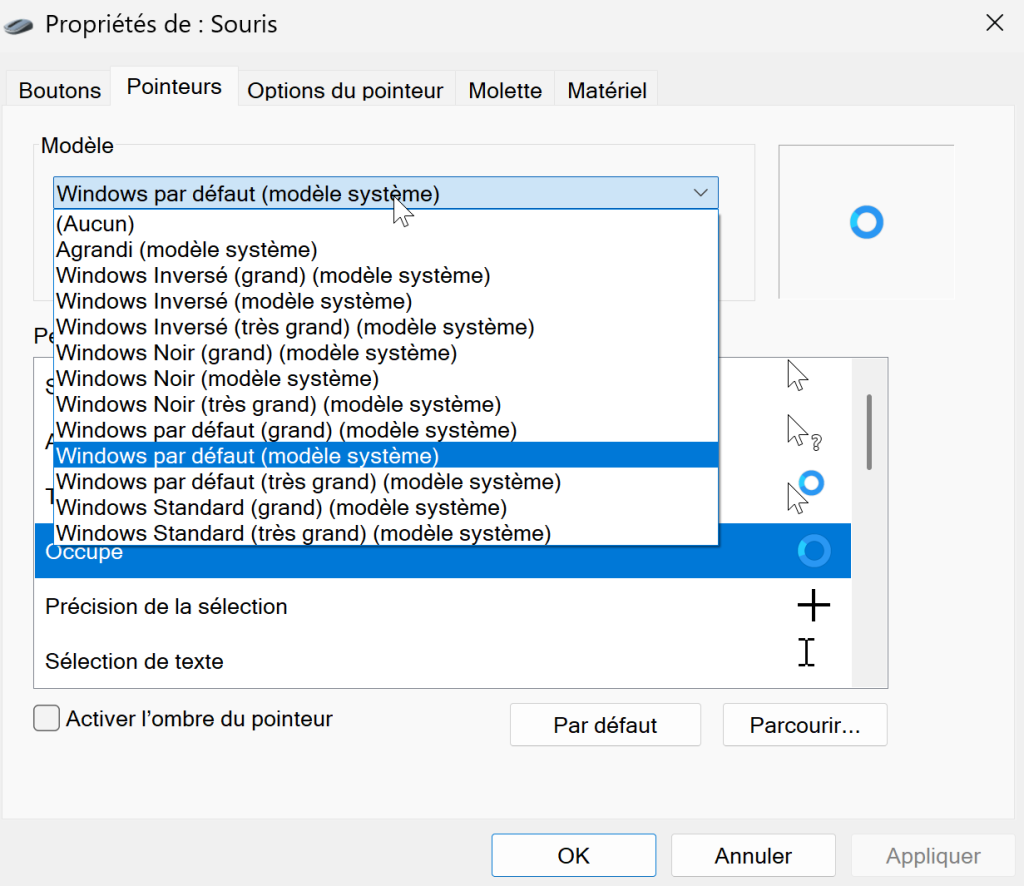The image size is (1024, 886).
Task: Click the mouse icon in title bar
Action: pyautogui.click(x=18, y=26)
